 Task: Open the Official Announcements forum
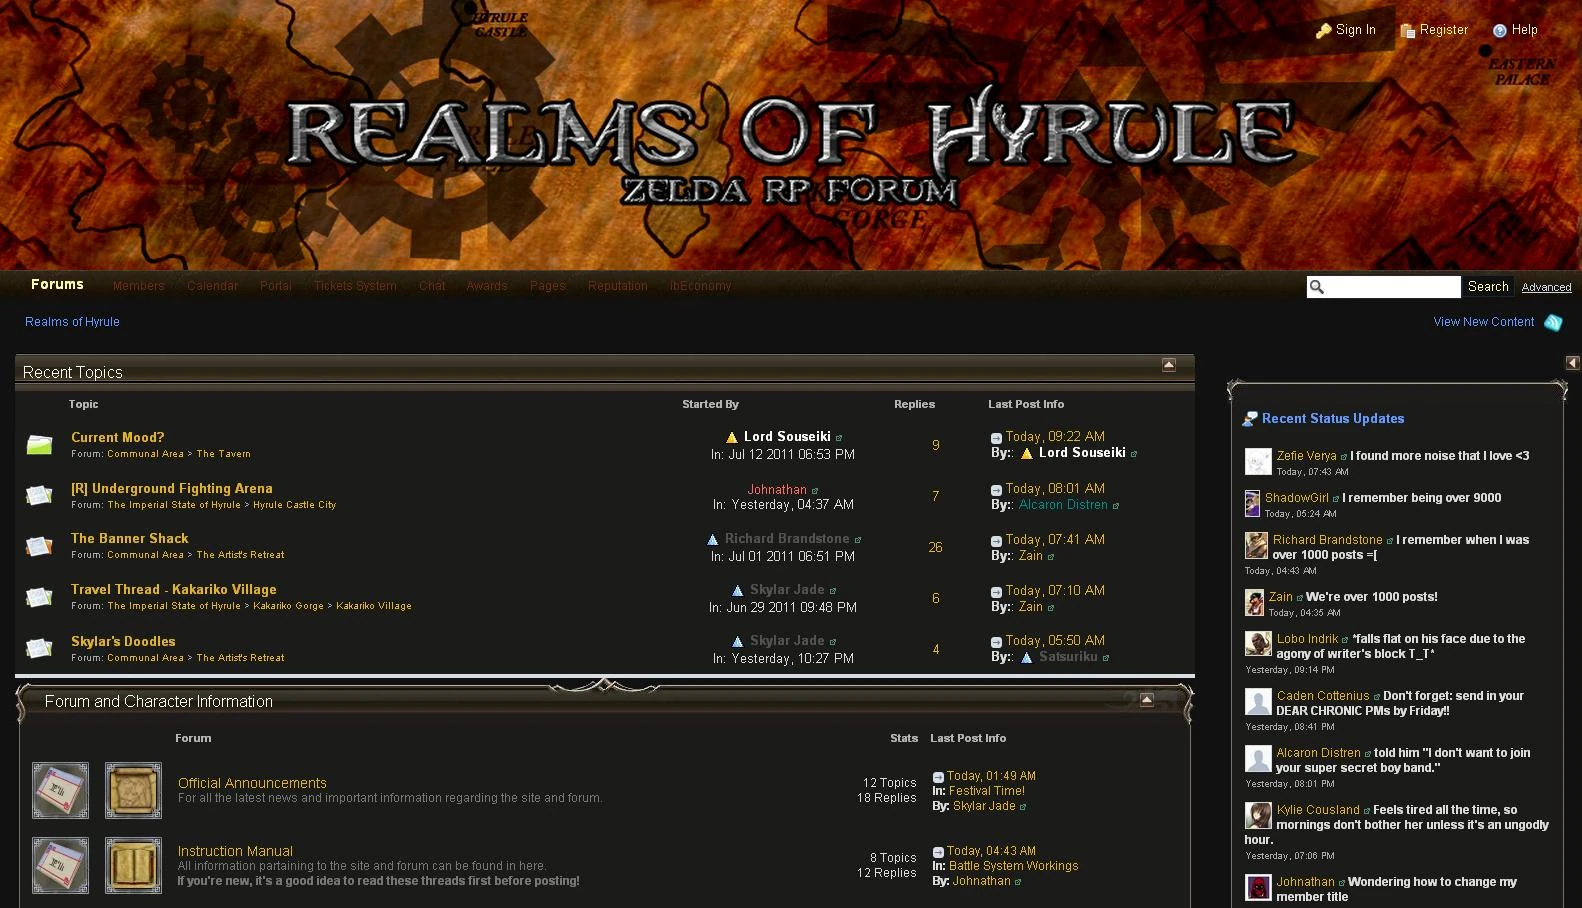(252, 783)
